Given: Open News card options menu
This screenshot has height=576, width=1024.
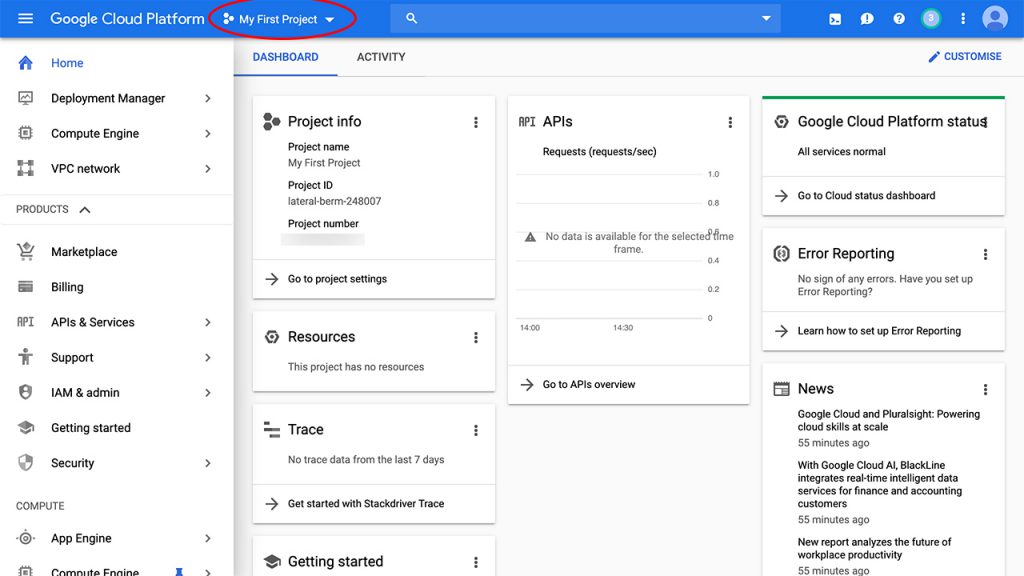Looking at the screenshot, I should (985, 390).
